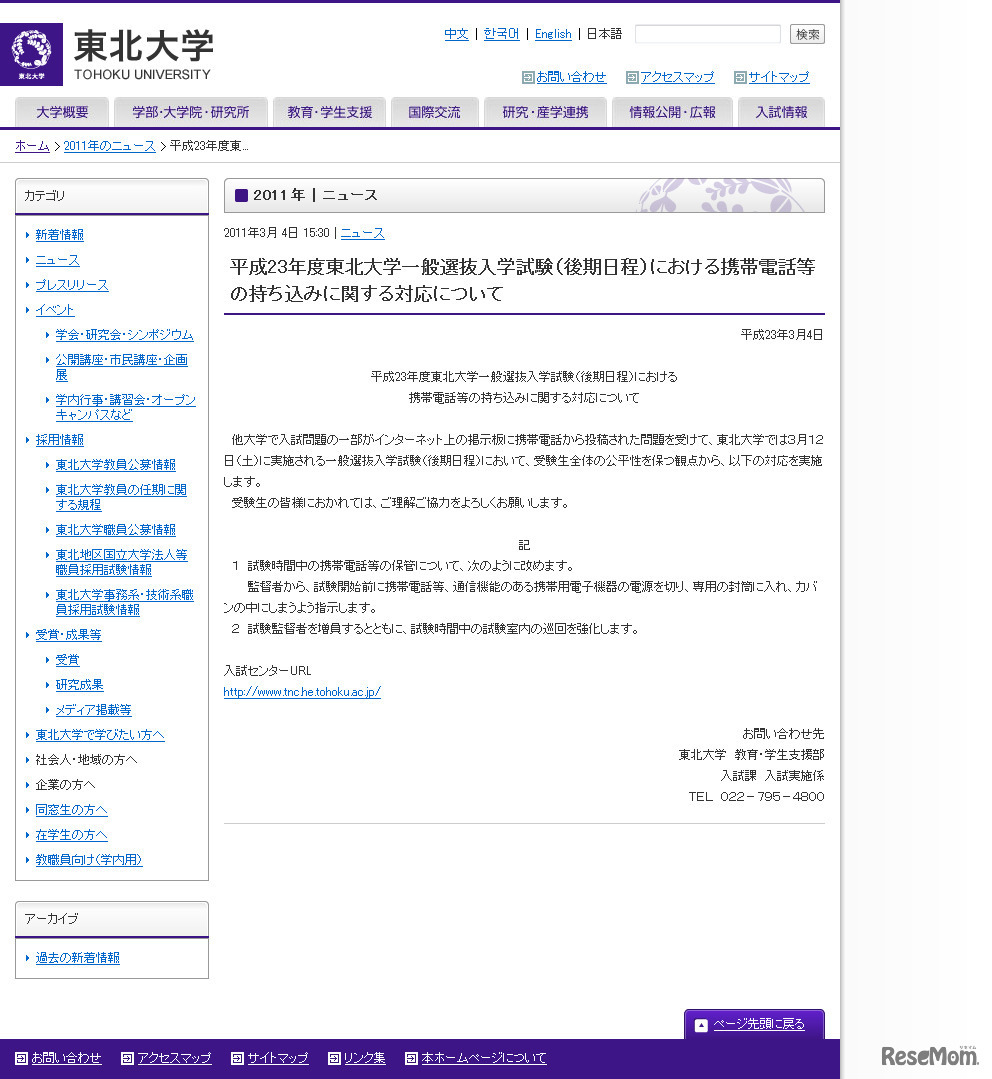Viewport: 992px width, 1079px height.
Task: Open 受賞・成果等 in sidebar
Action: (x=68, y=635)
